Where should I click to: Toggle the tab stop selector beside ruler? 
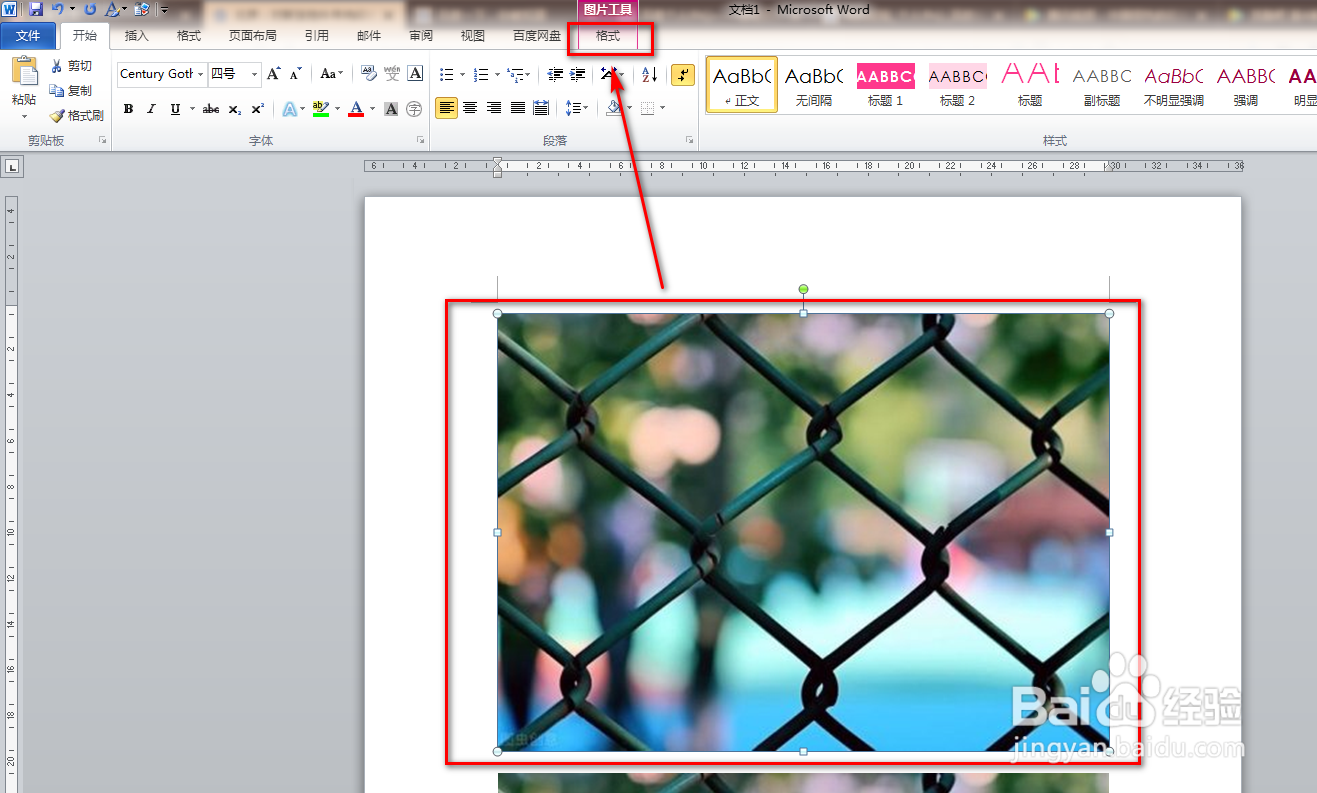12,167
